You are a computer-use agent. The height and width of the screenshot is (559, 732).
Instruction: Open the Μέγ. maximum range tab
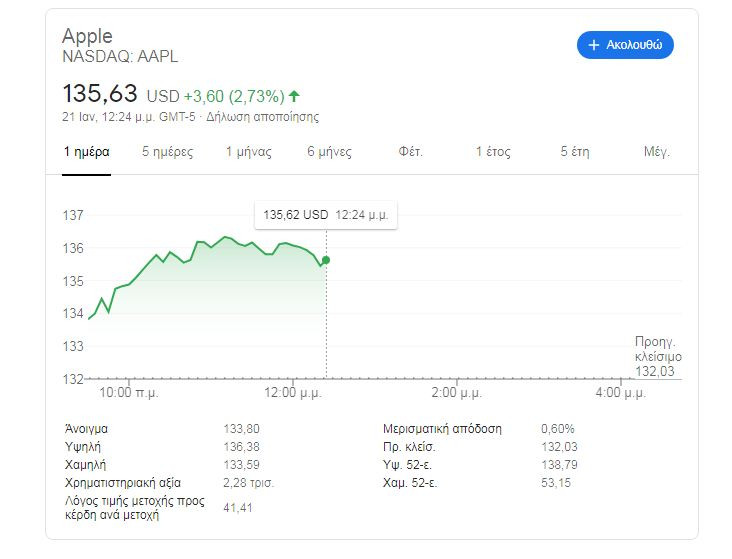coord(657,152)
